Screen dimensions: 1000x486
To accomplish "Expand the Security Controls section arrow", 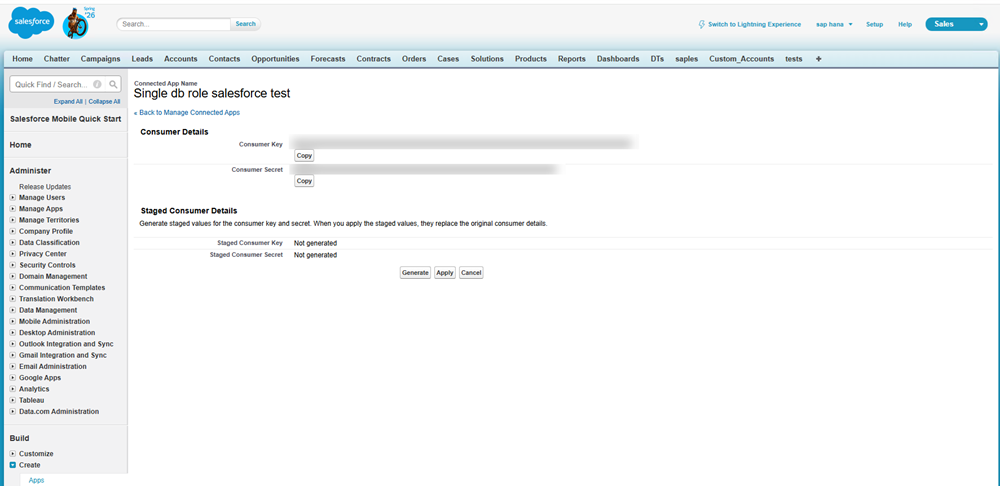I will click(13, 265).
